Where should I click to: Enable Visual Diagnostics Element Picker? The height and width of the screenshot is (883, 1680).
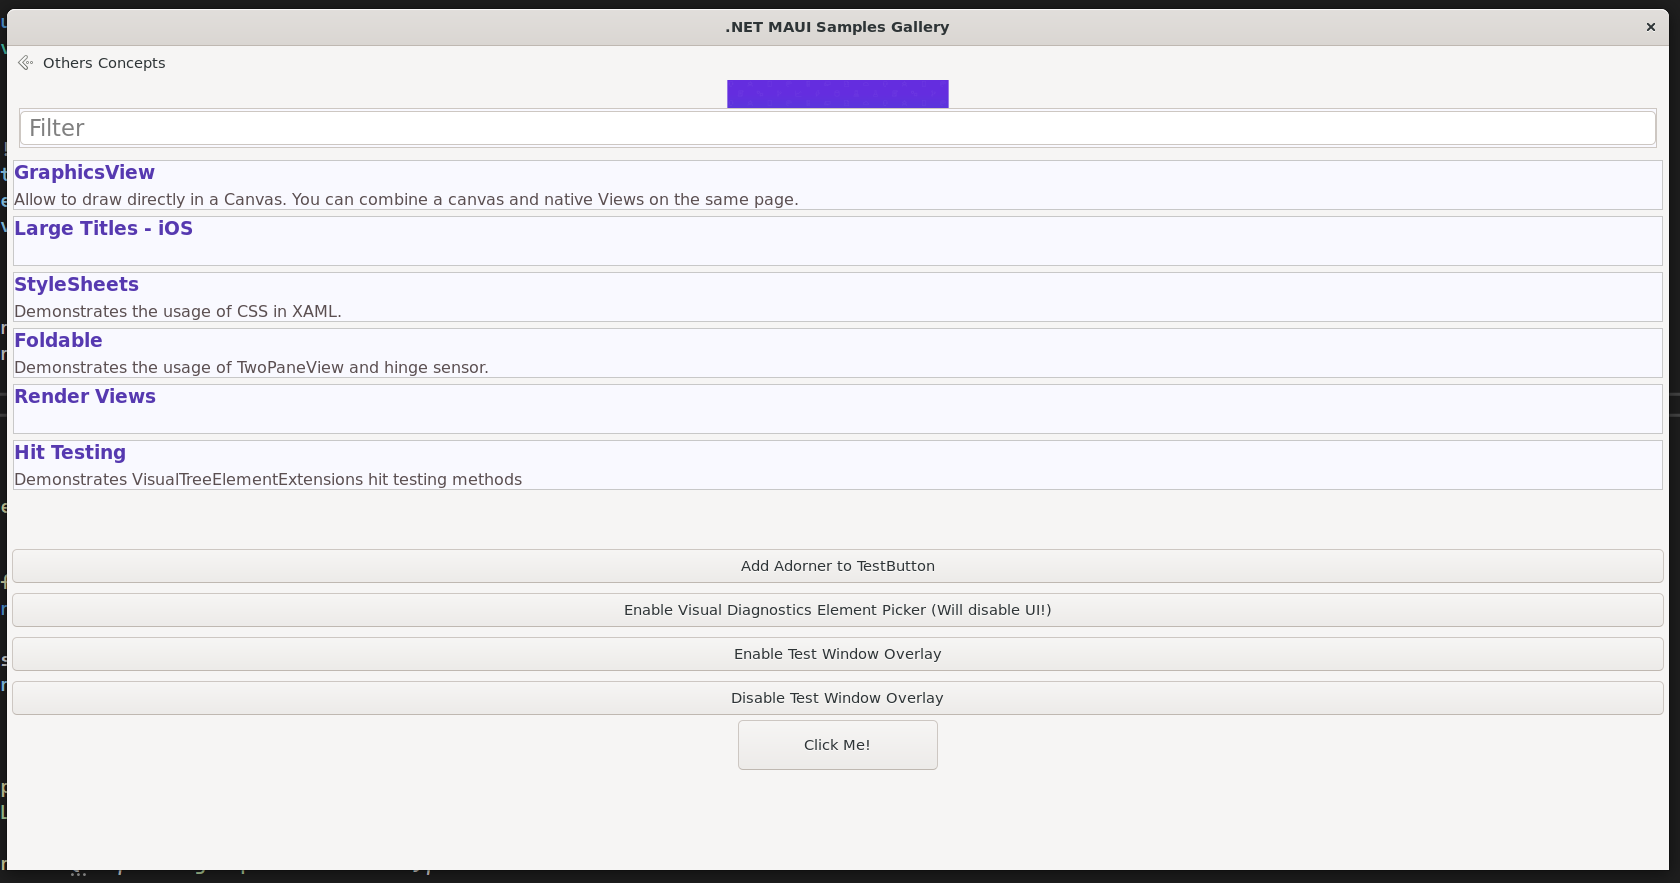[837, 610]
